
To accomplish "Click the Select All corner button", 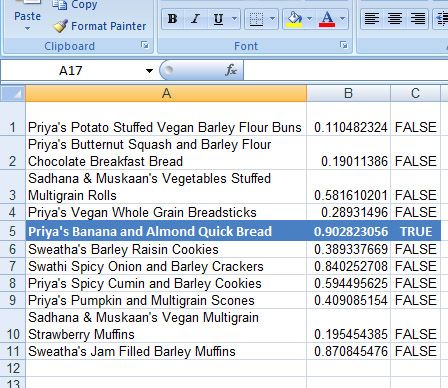I will [x=13, y=93].
